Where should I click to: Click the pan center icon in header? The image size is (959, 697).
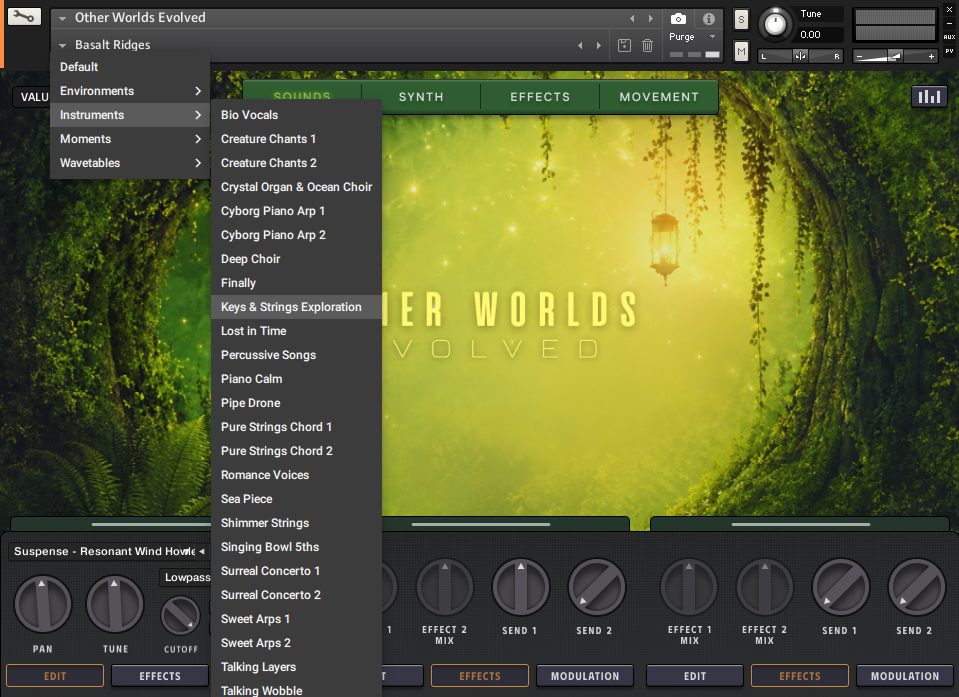point(800,56)
